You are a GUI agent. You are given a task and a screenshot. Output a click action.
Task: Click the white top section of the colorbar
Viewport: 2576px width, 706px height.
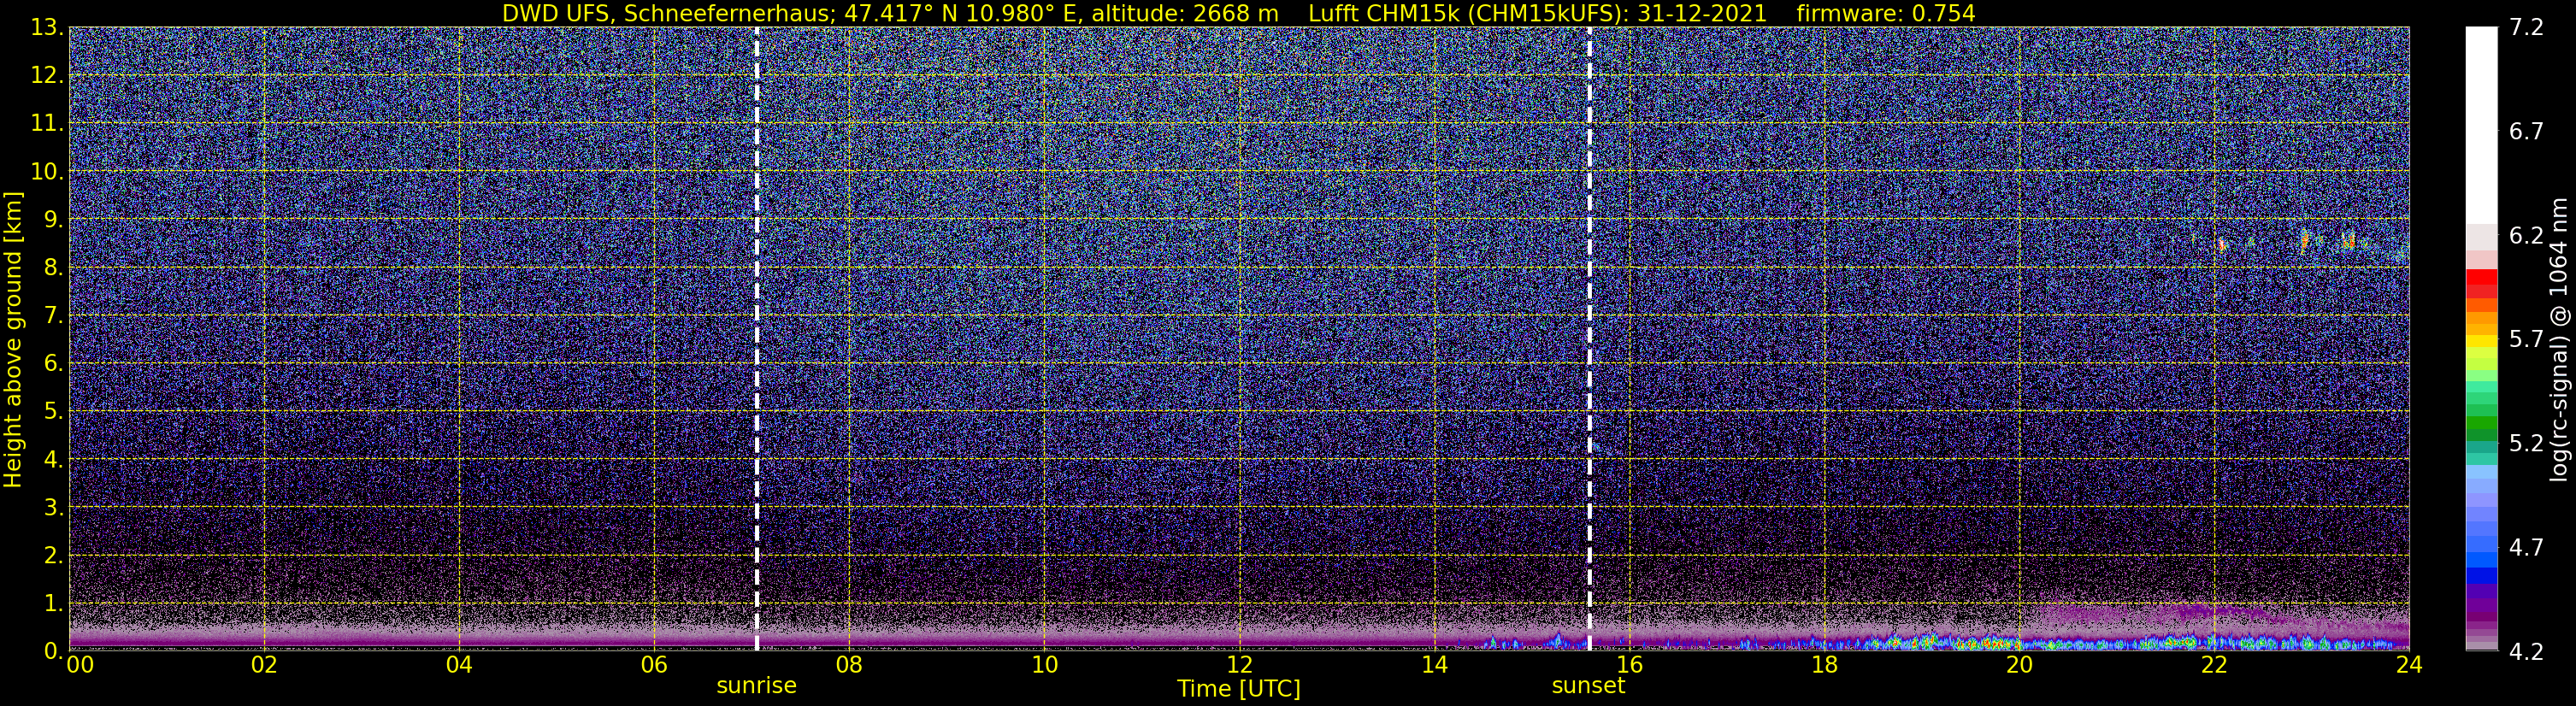2481,125
